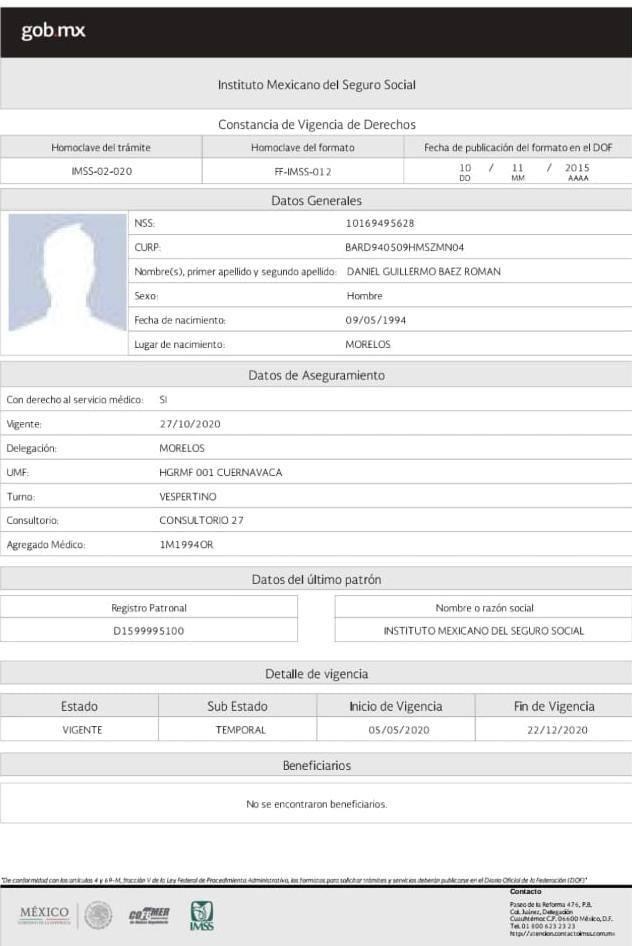Click the 'Fin de Vigencia' column header
This screenshot has width=632, height=946.
554,706
